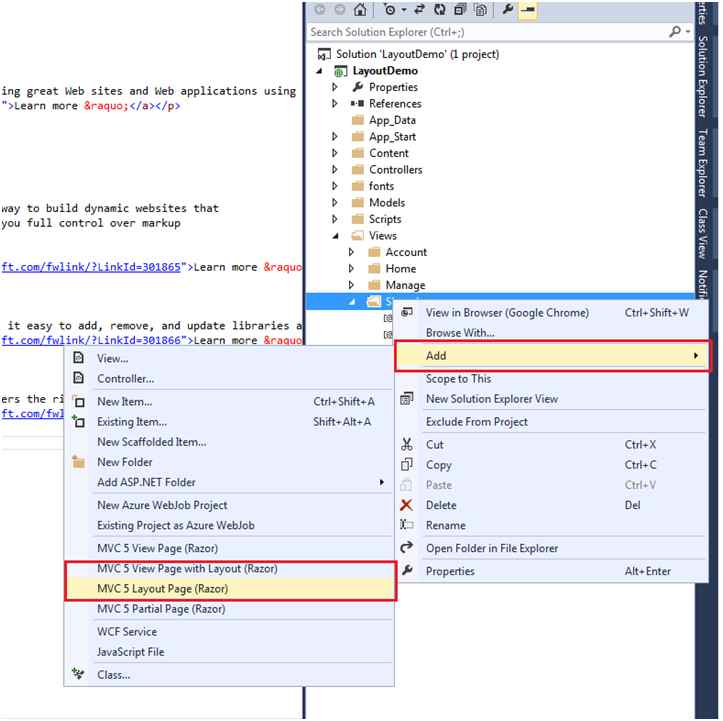Collapse the LayoutDemo project node arrow
This screenshot has height=721, width=723.
[320, 71]
